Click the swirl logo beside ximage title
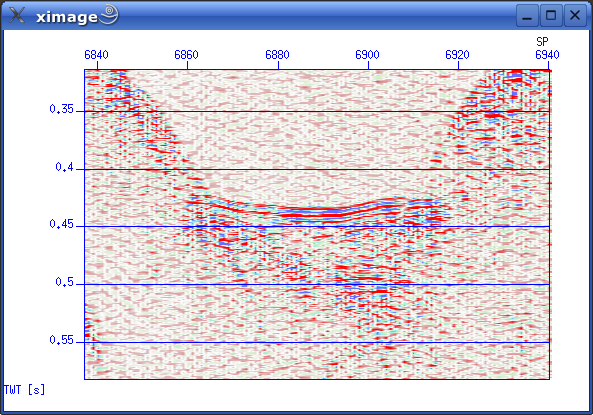 [x=109, y=14]
